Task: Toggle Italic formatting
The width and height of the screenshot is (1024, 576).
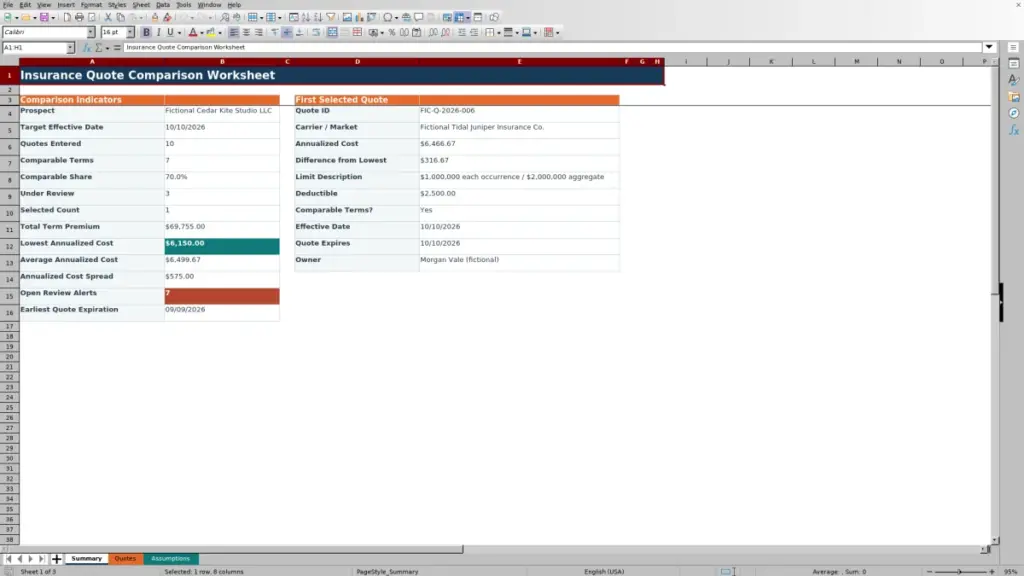Action: [x=159, y=32]
